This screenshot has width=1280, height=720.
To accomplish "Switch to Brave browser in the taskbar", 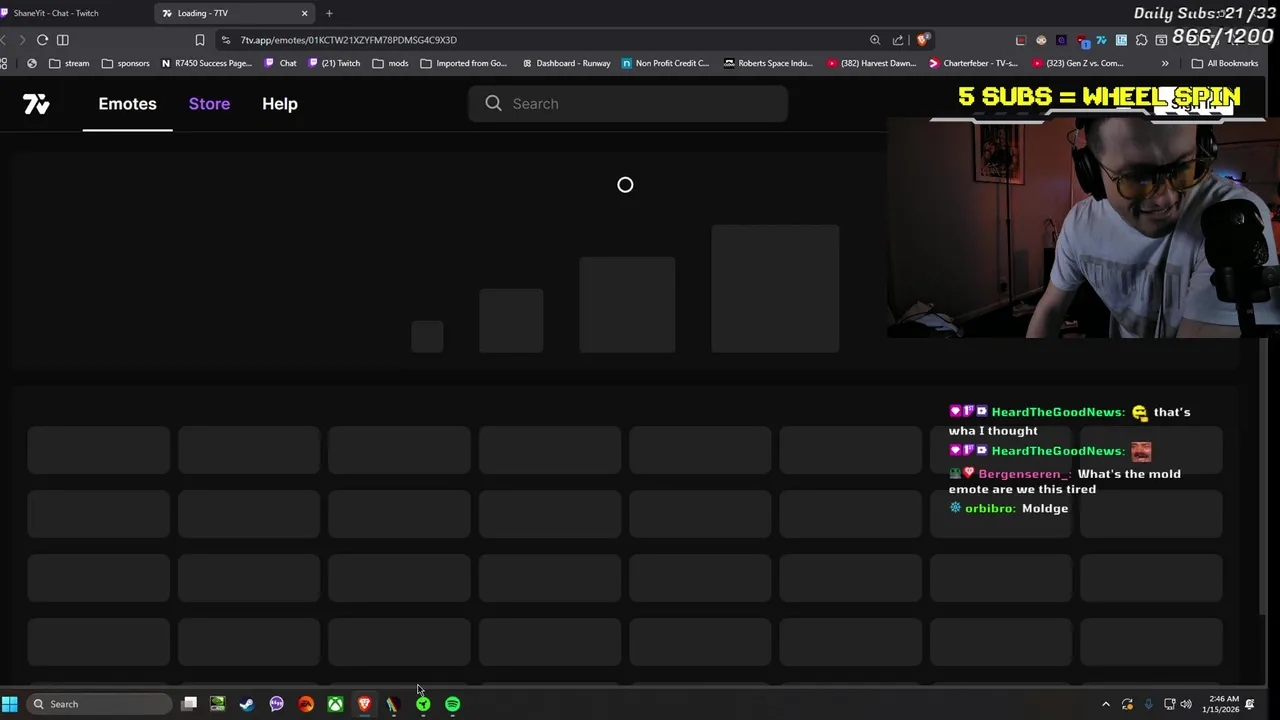I will pyautogui.click(x=364, y=704).
